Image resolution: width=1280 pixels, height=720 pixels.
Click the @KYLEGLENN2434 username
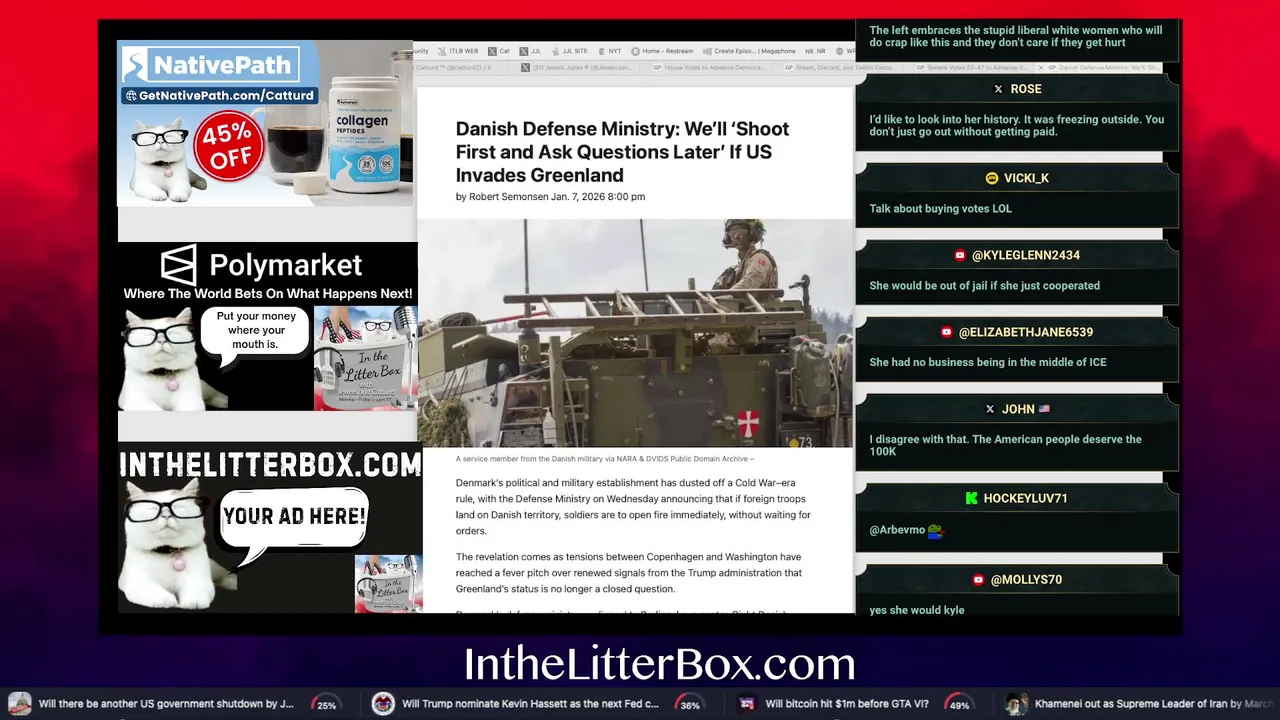1026,255
